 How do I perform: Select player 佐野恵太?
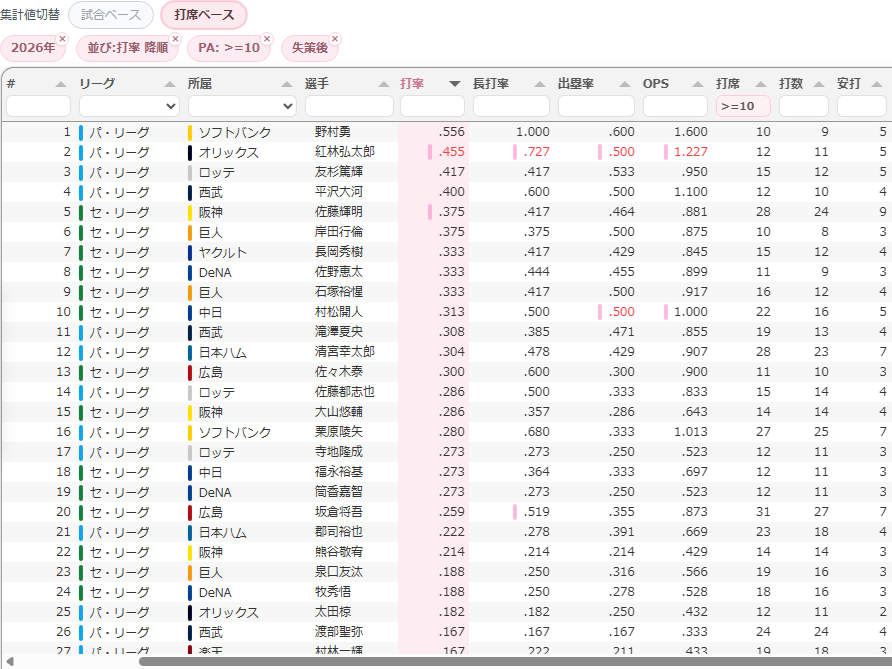pos(339,272)
